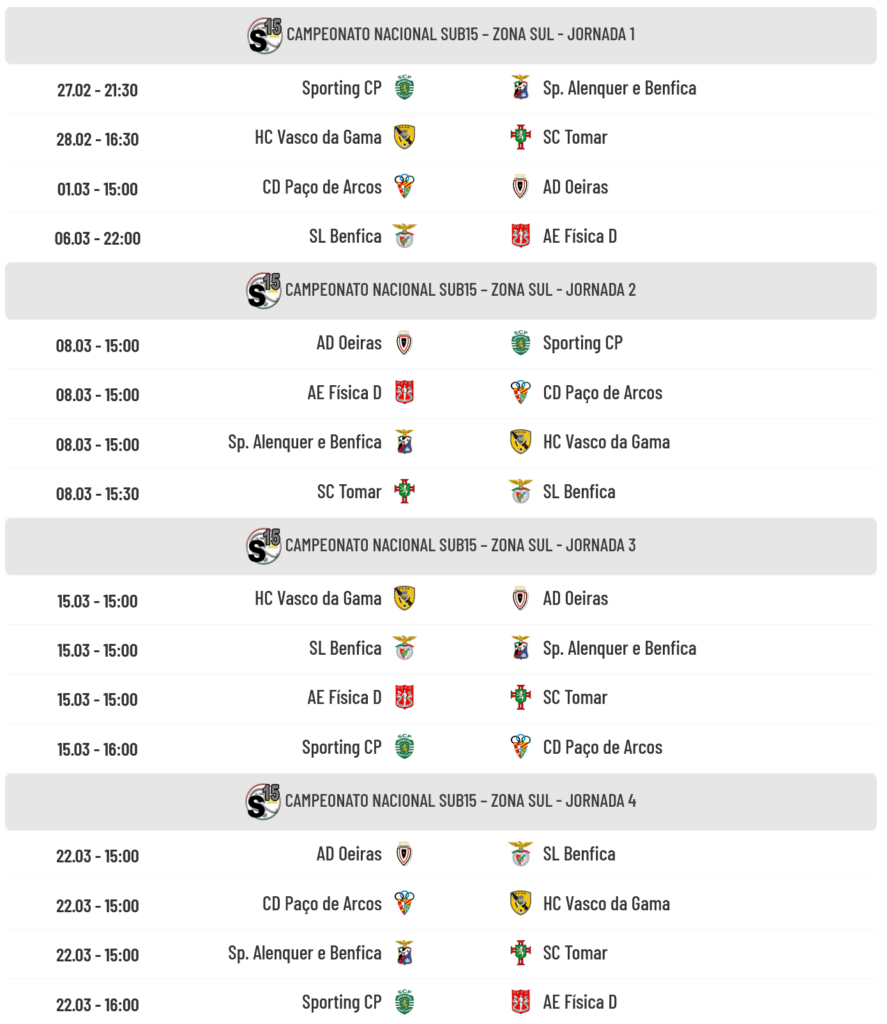Click the SL Benfica eagle crest in Jornada 1
Screen dimensions: 887x1024
click(404, 236)
